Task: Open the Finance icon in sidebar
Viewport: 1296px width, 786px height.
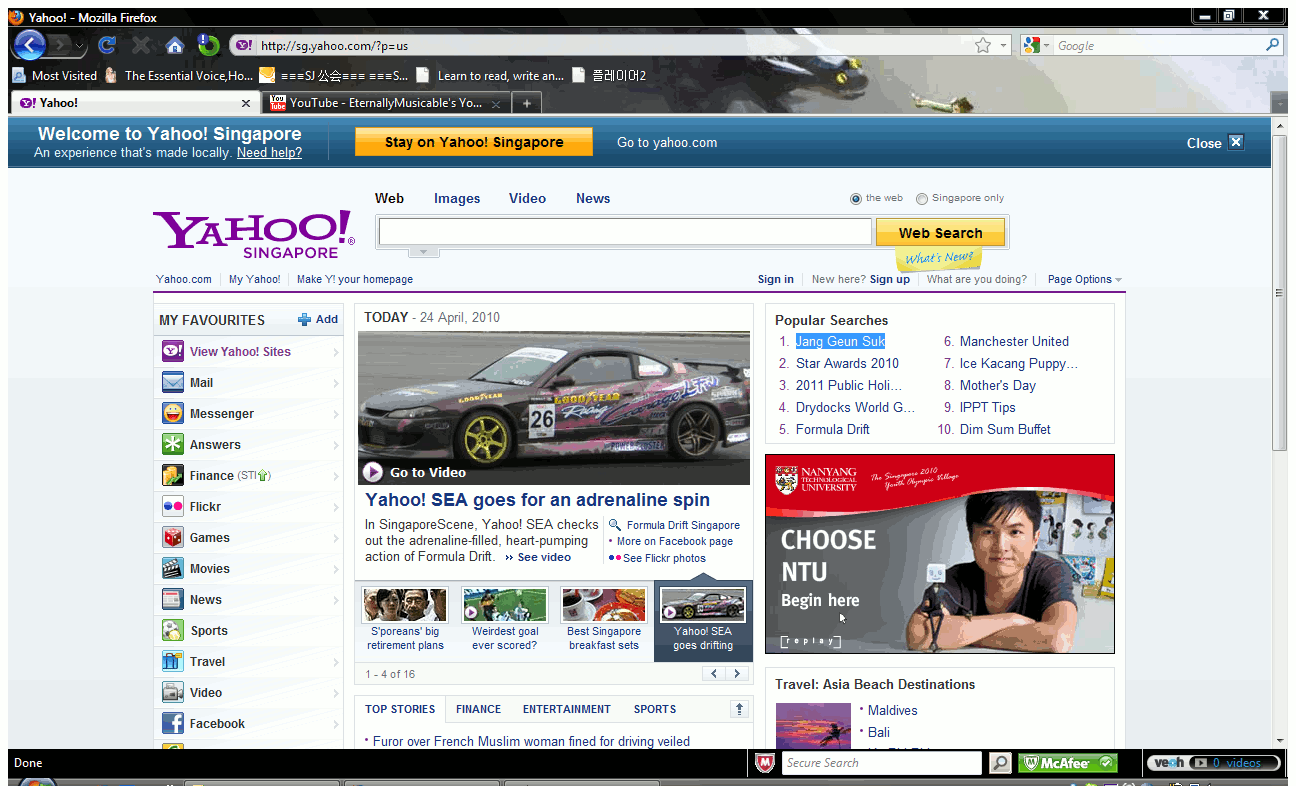Action: click(173, 475)
